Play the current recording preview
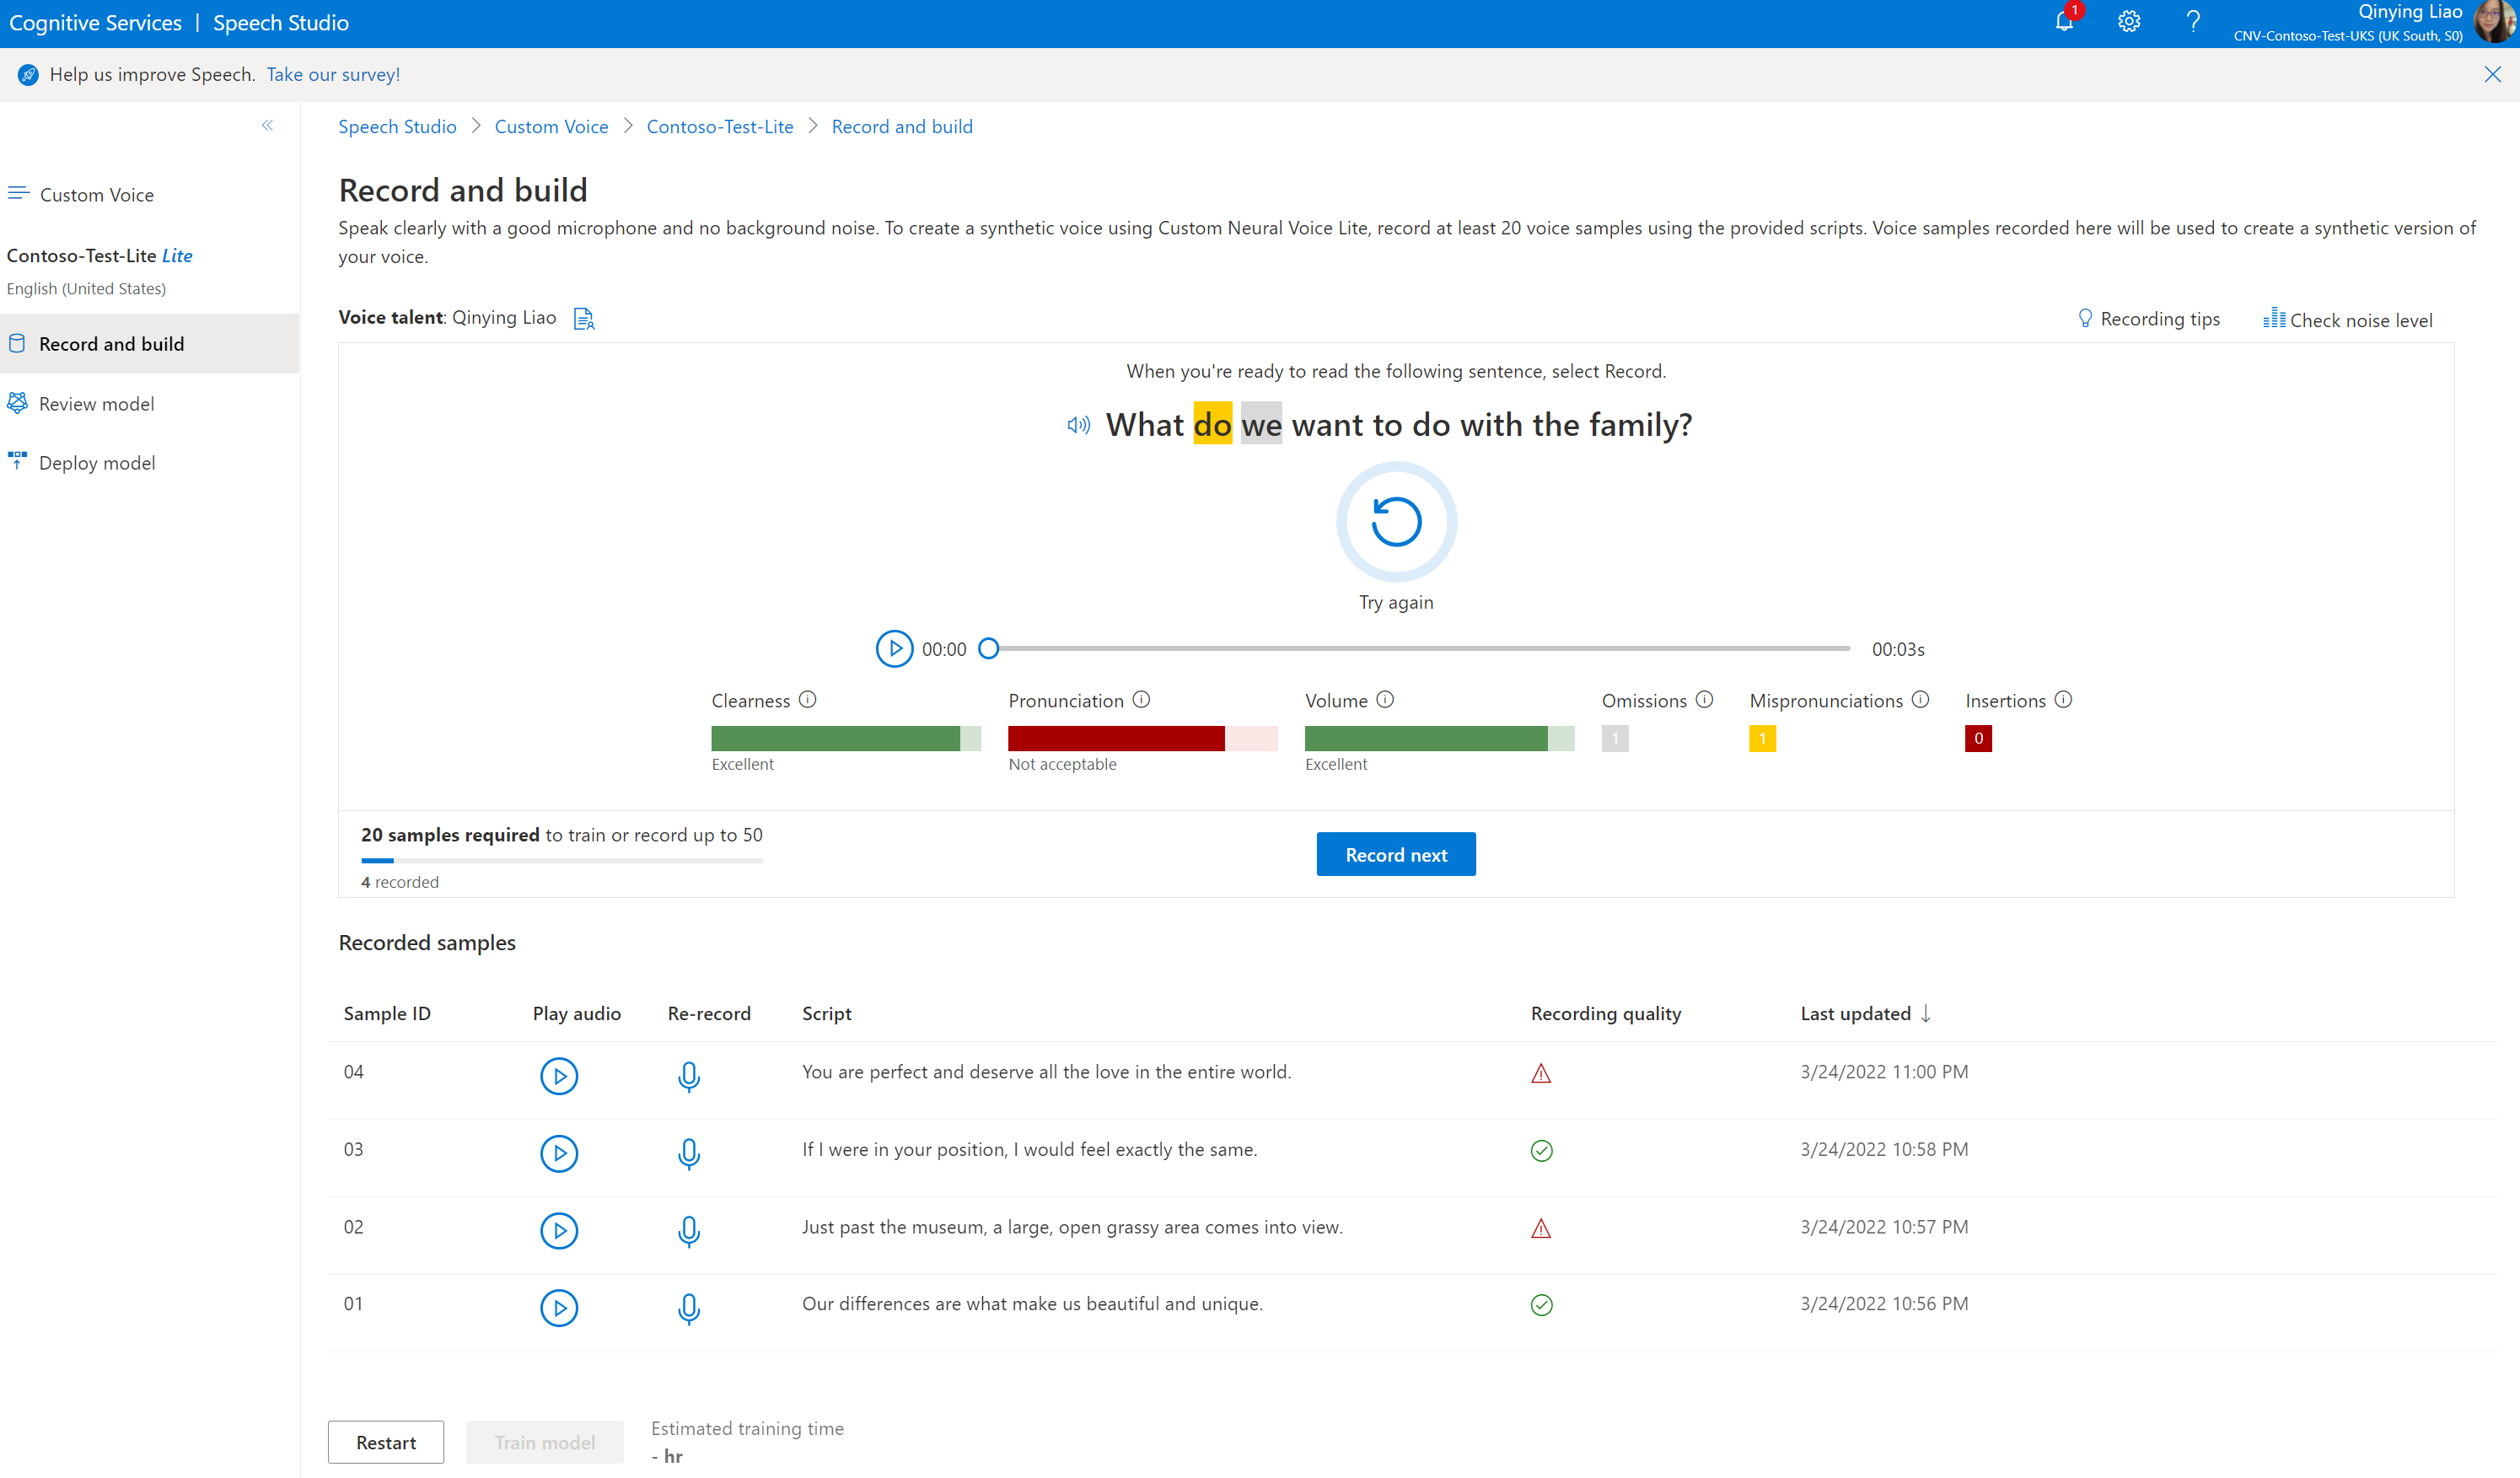 coord(894,649)
